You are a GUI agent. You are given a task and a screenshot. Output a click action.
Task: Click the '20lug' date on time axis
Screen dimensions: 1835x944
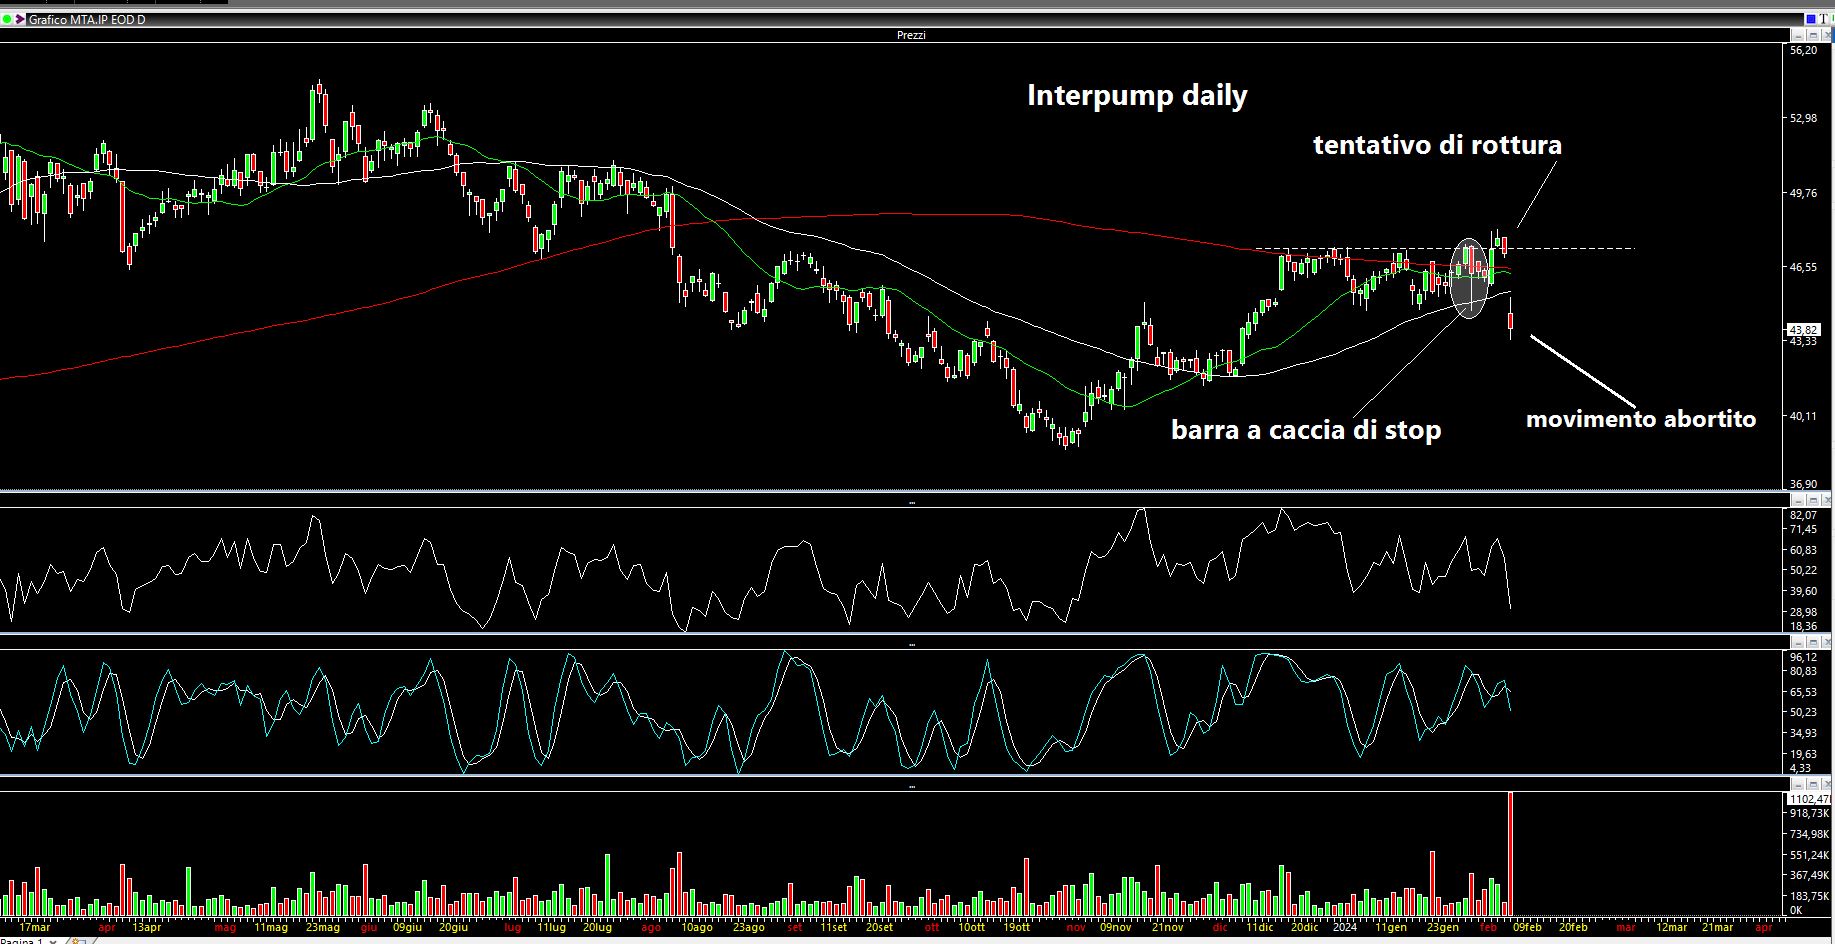[x=597, y=928]
